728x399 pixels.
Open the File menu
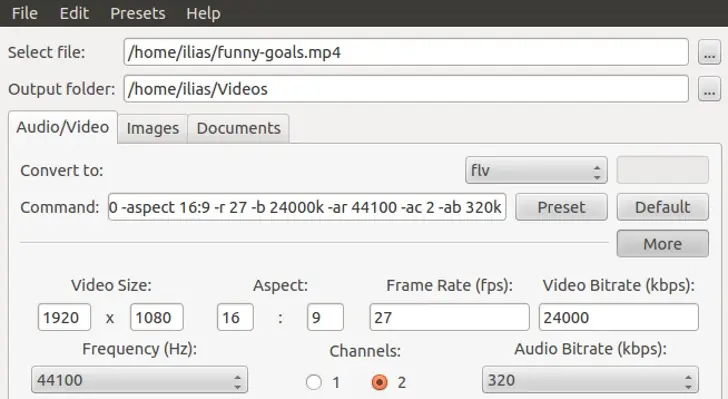coord(25,13)
